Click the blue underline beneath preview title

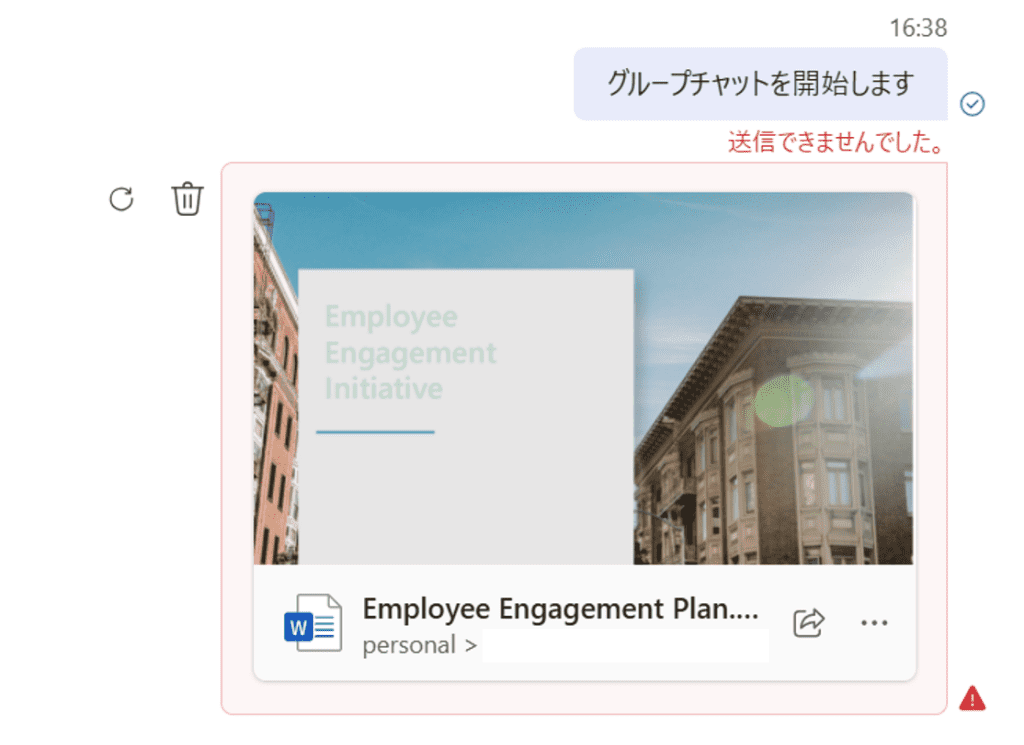pyautogui.click(x=375, y=432)
